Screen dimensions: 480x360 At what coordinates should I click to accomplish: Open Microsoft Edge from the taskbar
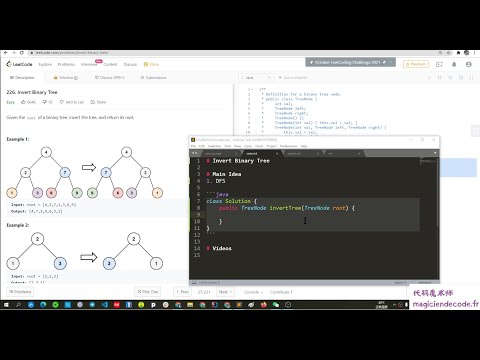coord(43,305)
